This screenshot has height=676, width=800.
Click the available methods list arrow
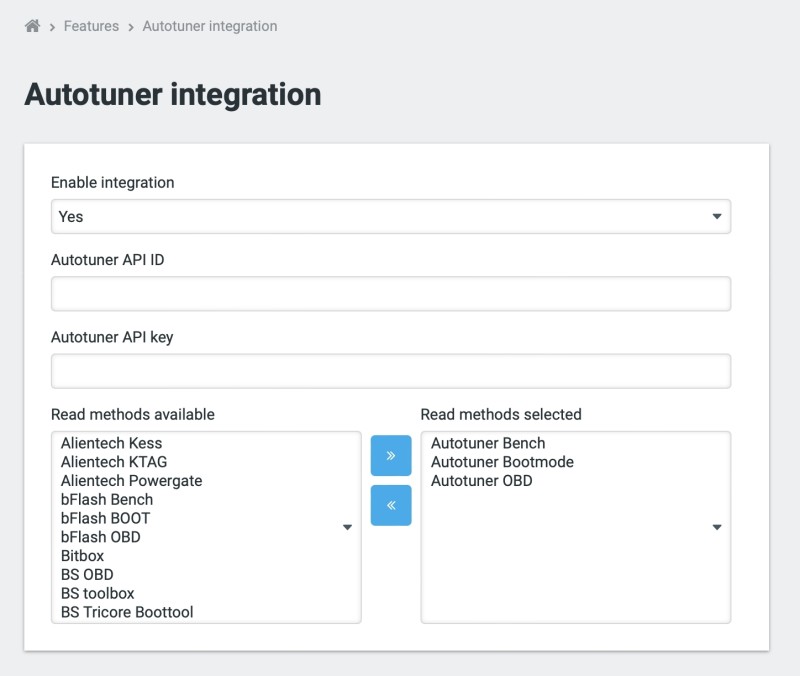[x=347, y=527]
